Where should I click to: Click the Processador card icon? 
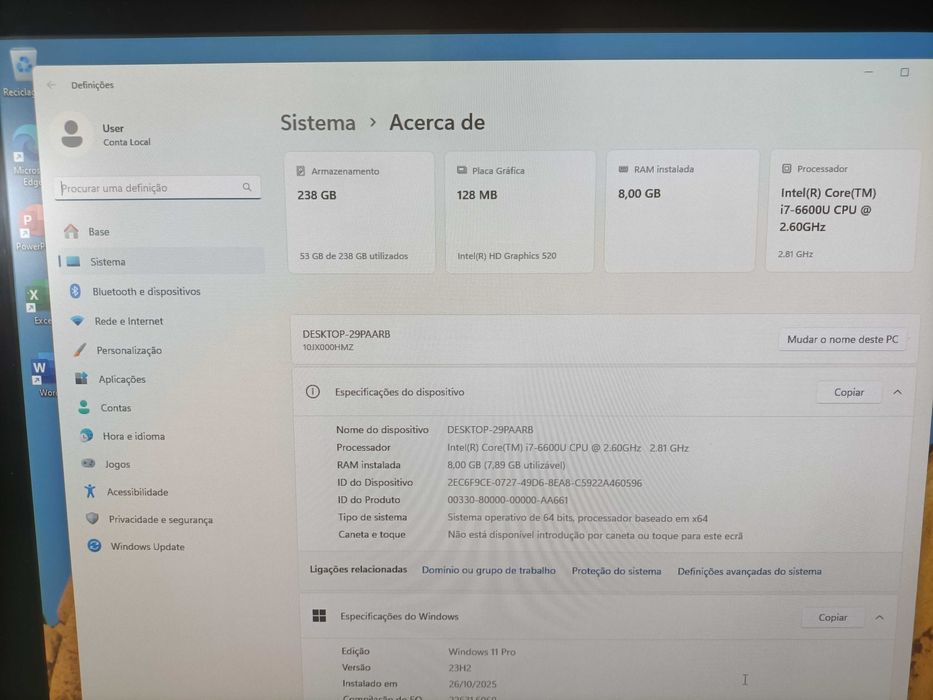coord(786,168)
